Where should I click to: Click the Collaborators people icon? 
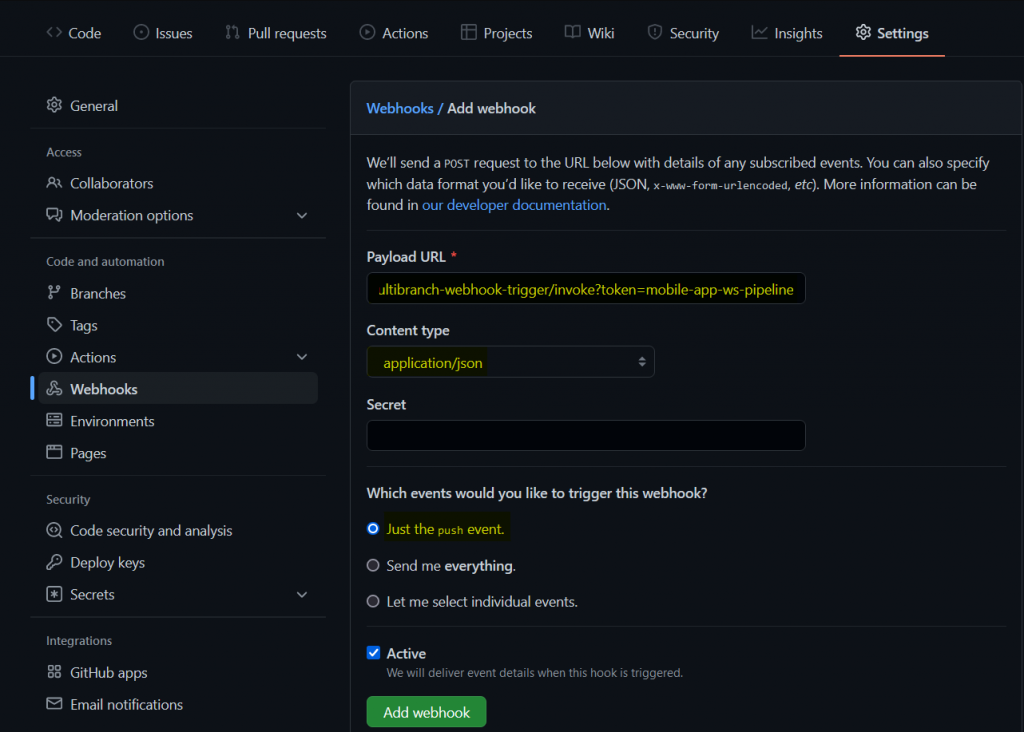pos(54,183)
